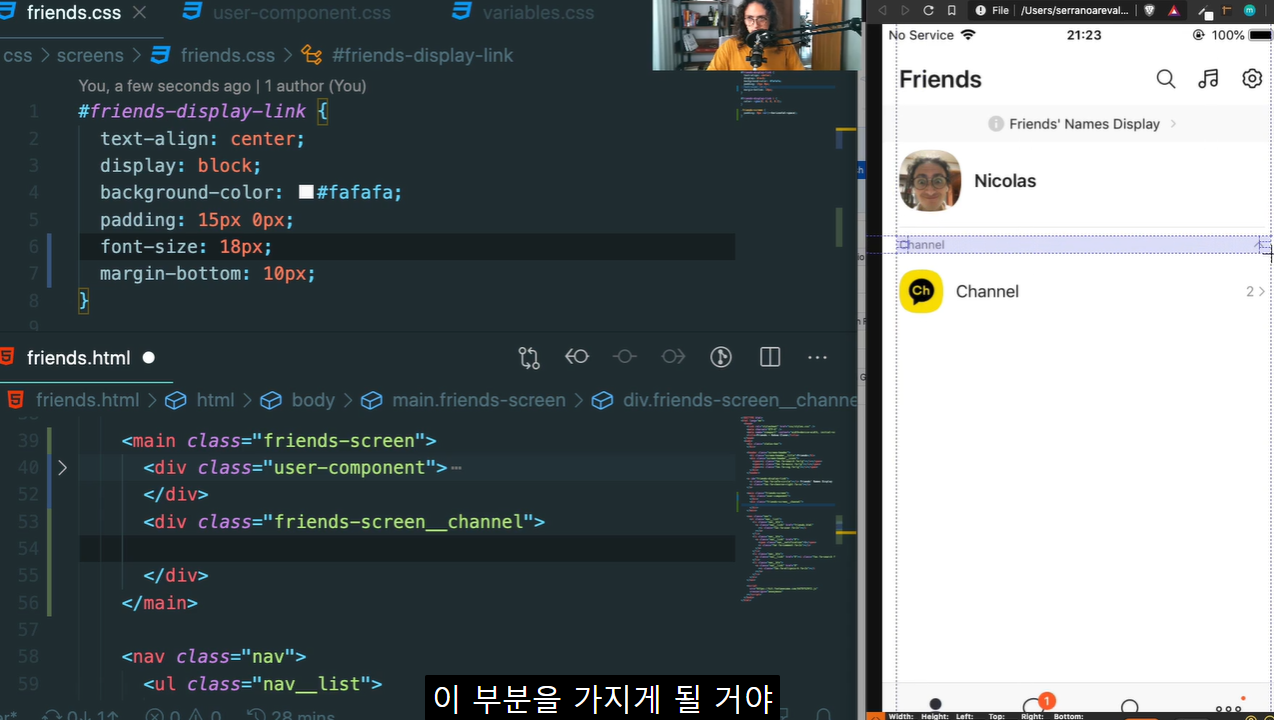Open friends.css breadcrumb item
The image size is (1274, 720).
pyautogui.click(x=227, y=55)
